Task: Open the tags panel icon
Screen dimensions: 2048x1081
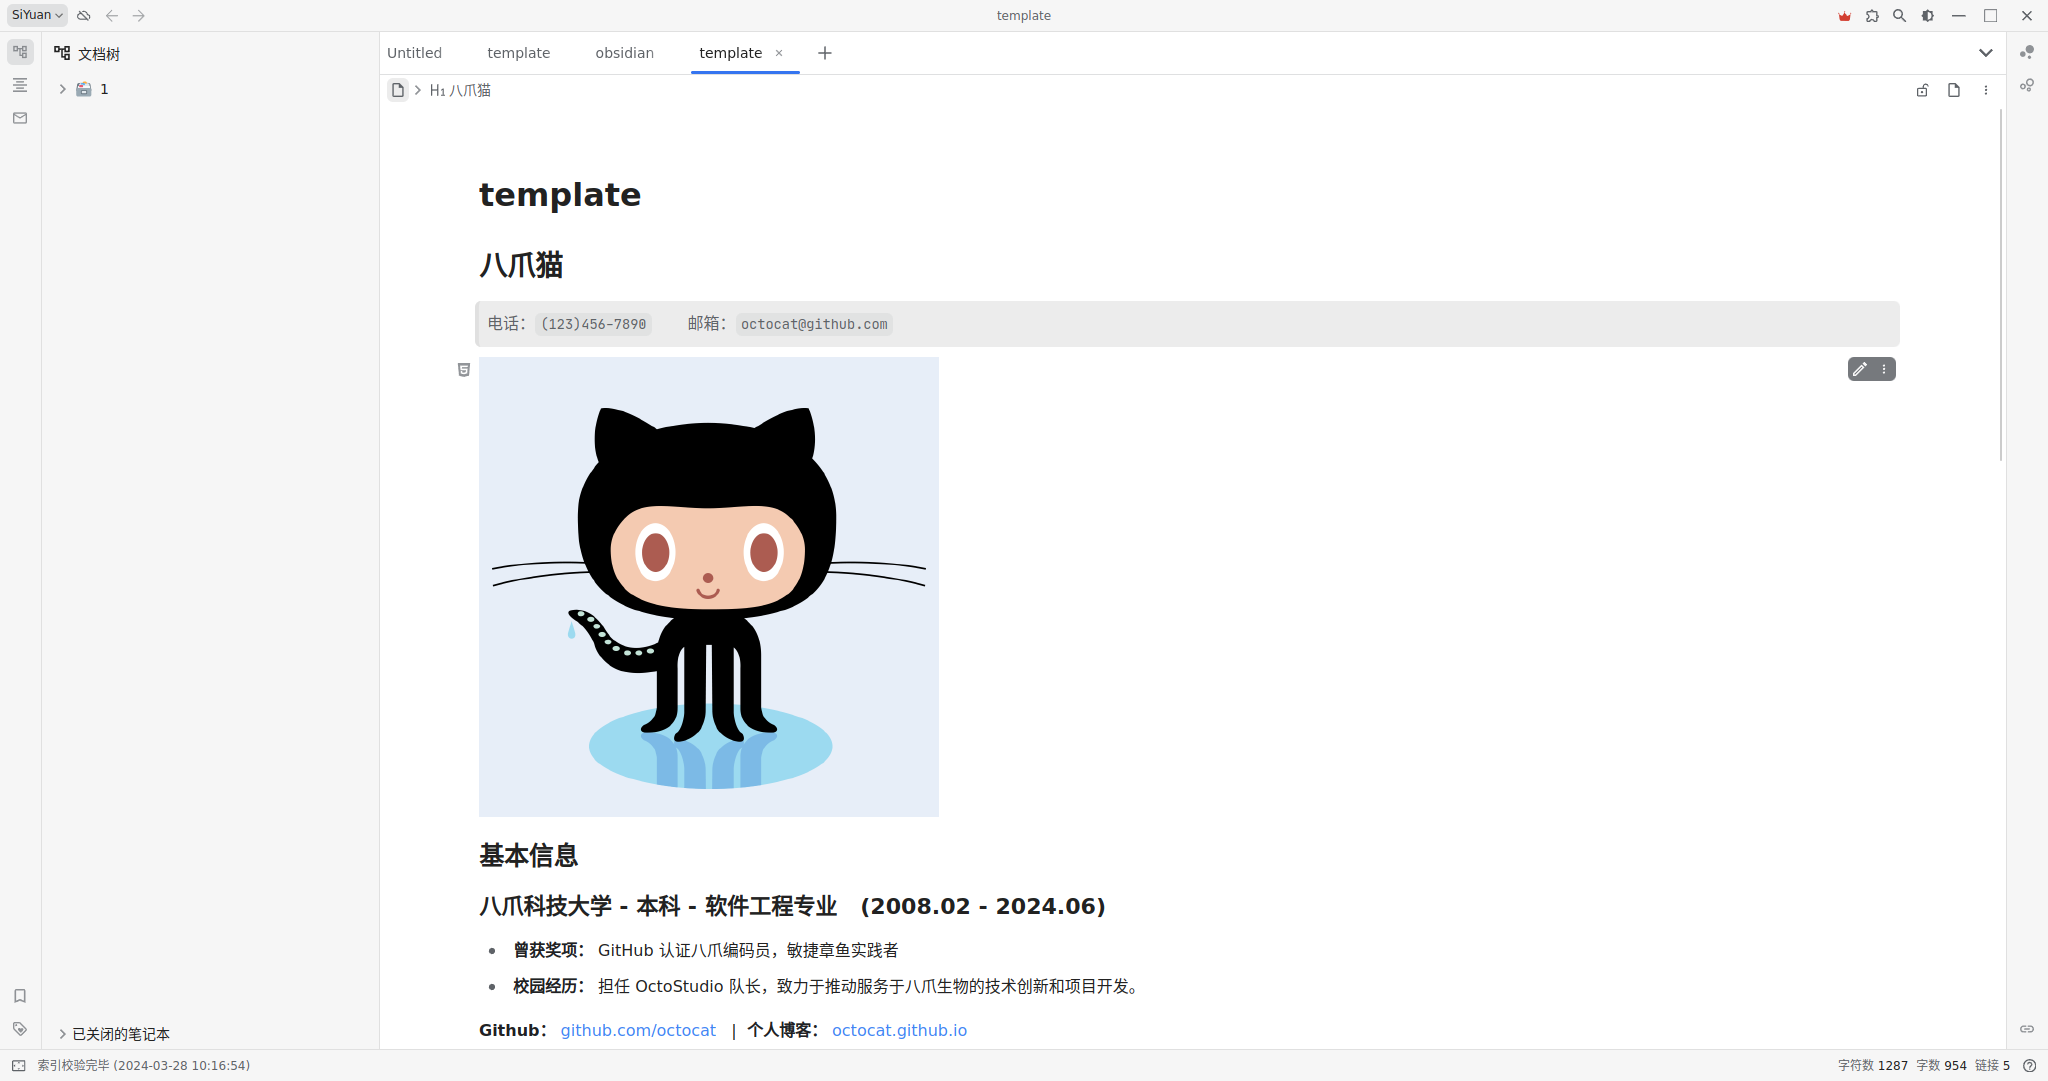Action: coord(20,1029)
